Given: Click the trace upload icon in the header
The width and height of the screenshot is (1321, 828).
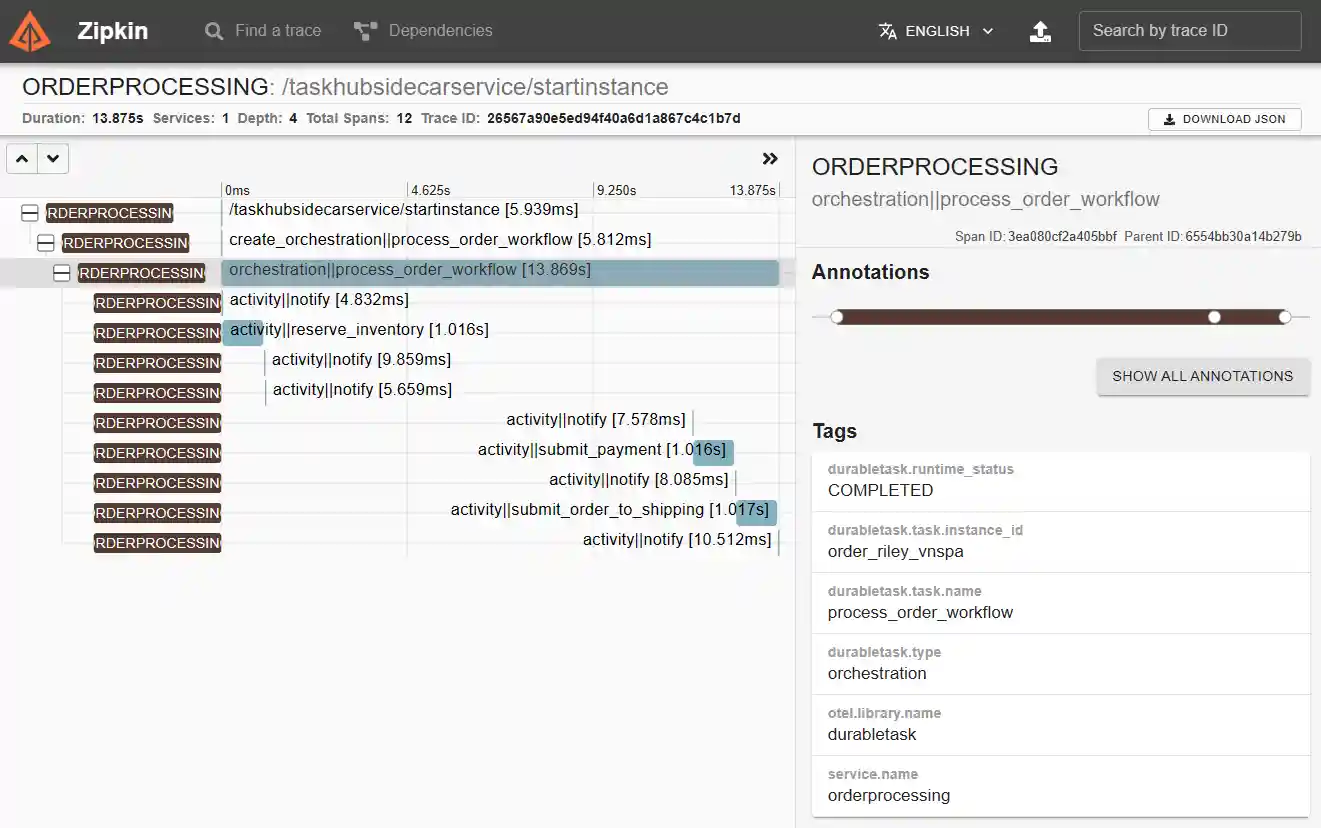Looking at the screenshot, I should pos(1040,31).
